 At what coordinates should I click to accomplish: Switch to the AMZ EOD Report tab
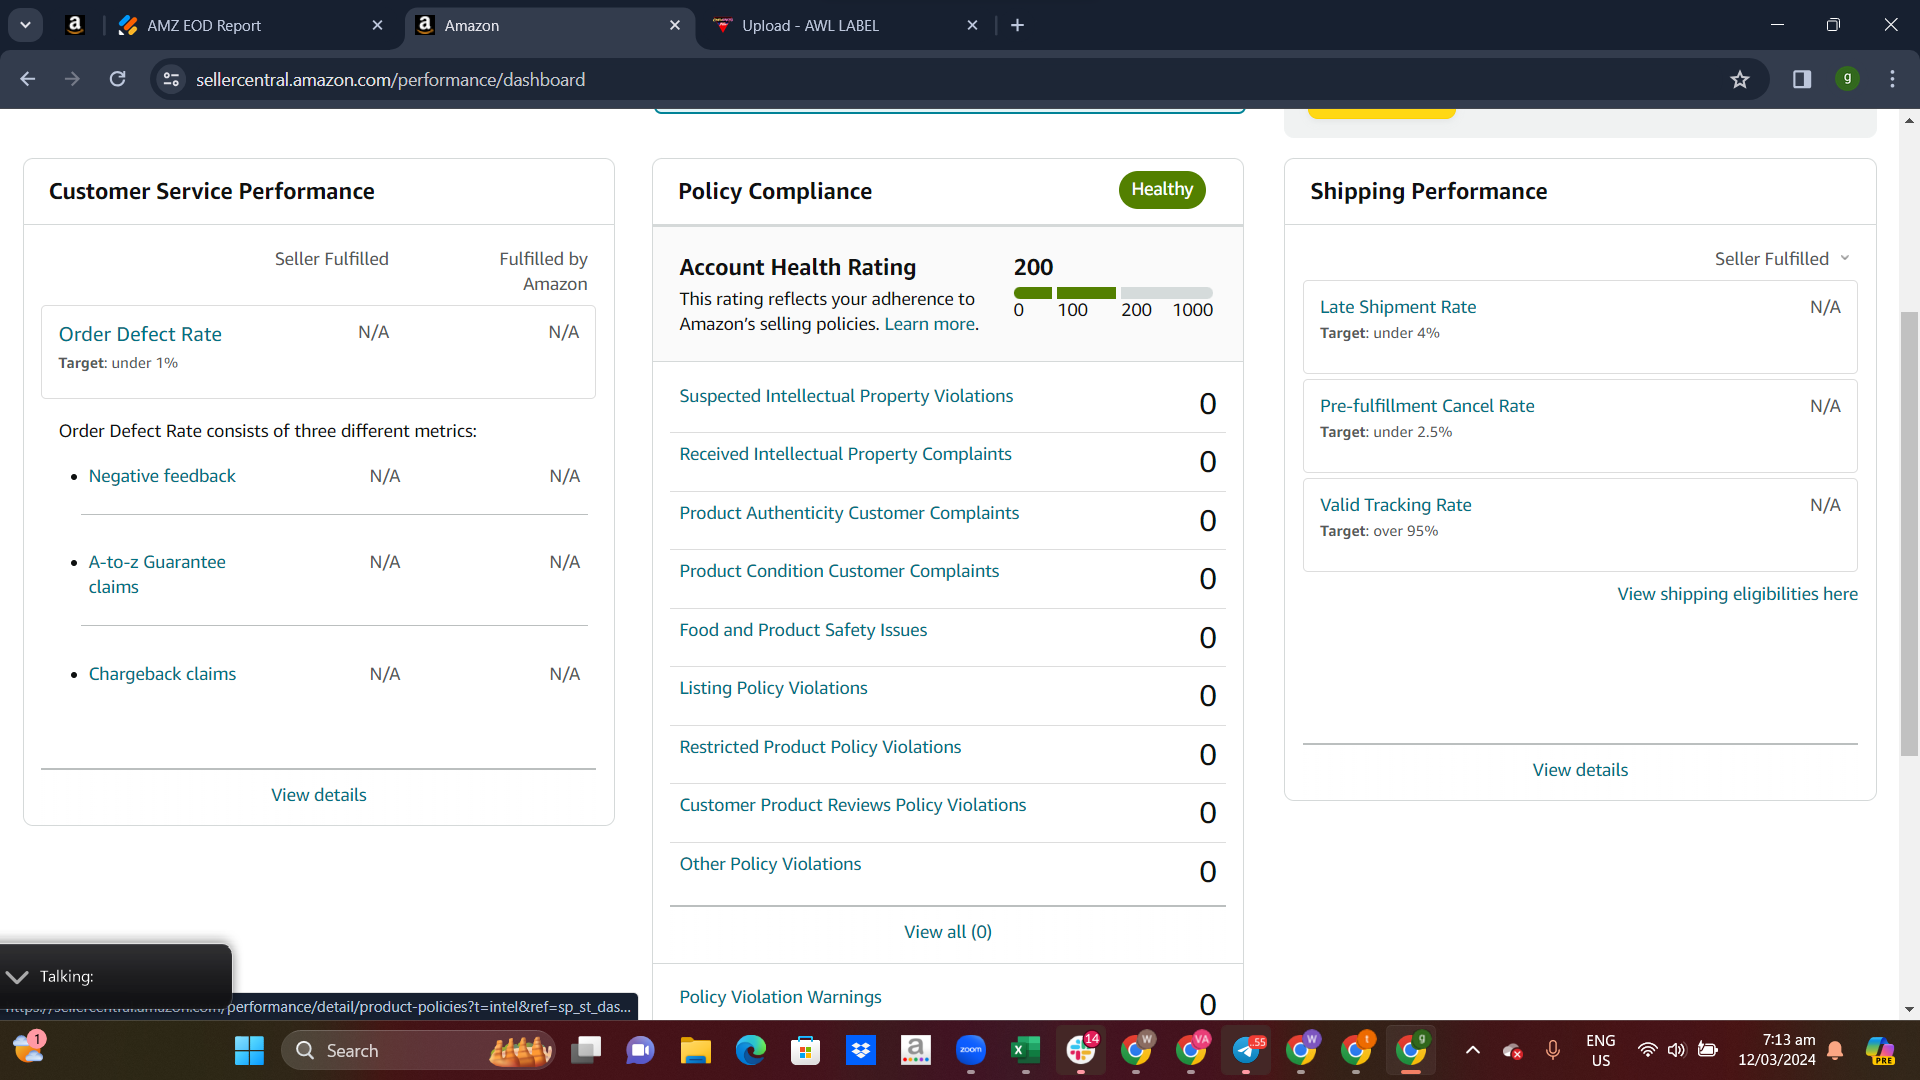(x=250, y=25)
